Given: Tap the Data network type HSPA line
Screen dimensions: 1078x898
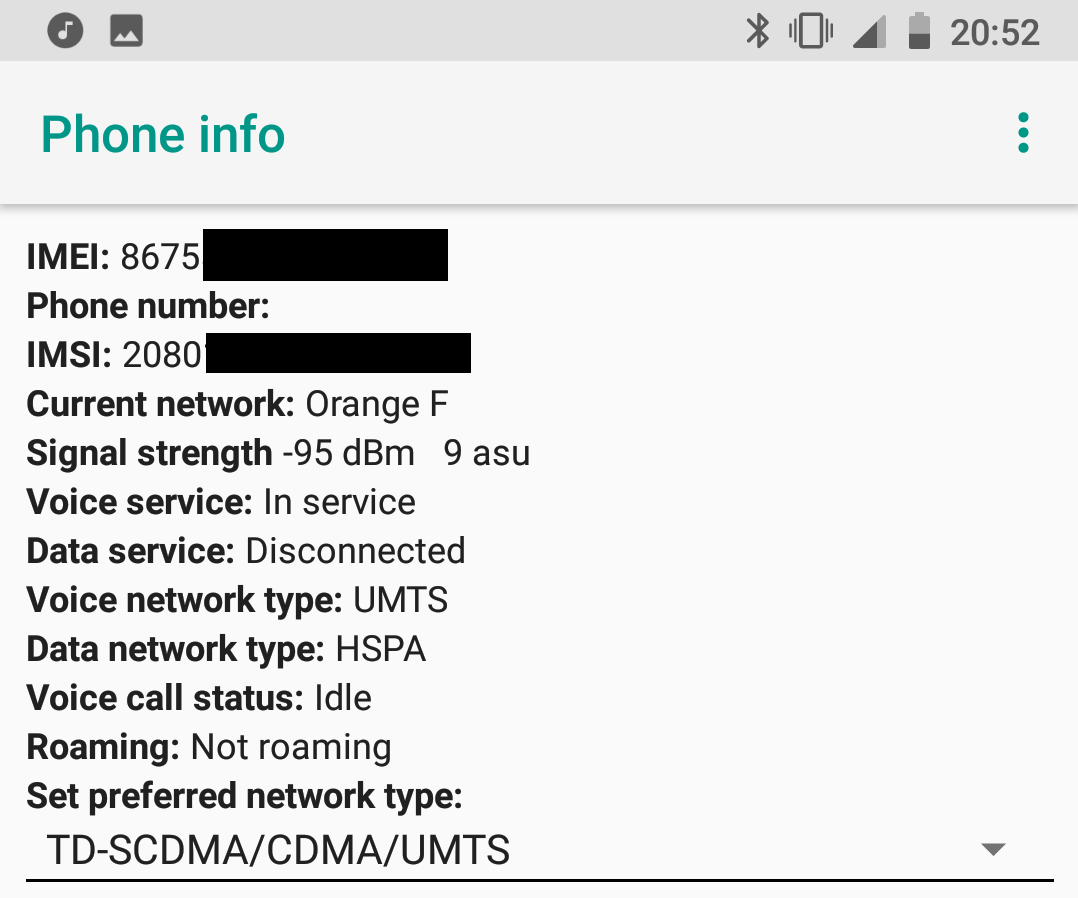Looking at the screenshot, I should click(226, 649).
